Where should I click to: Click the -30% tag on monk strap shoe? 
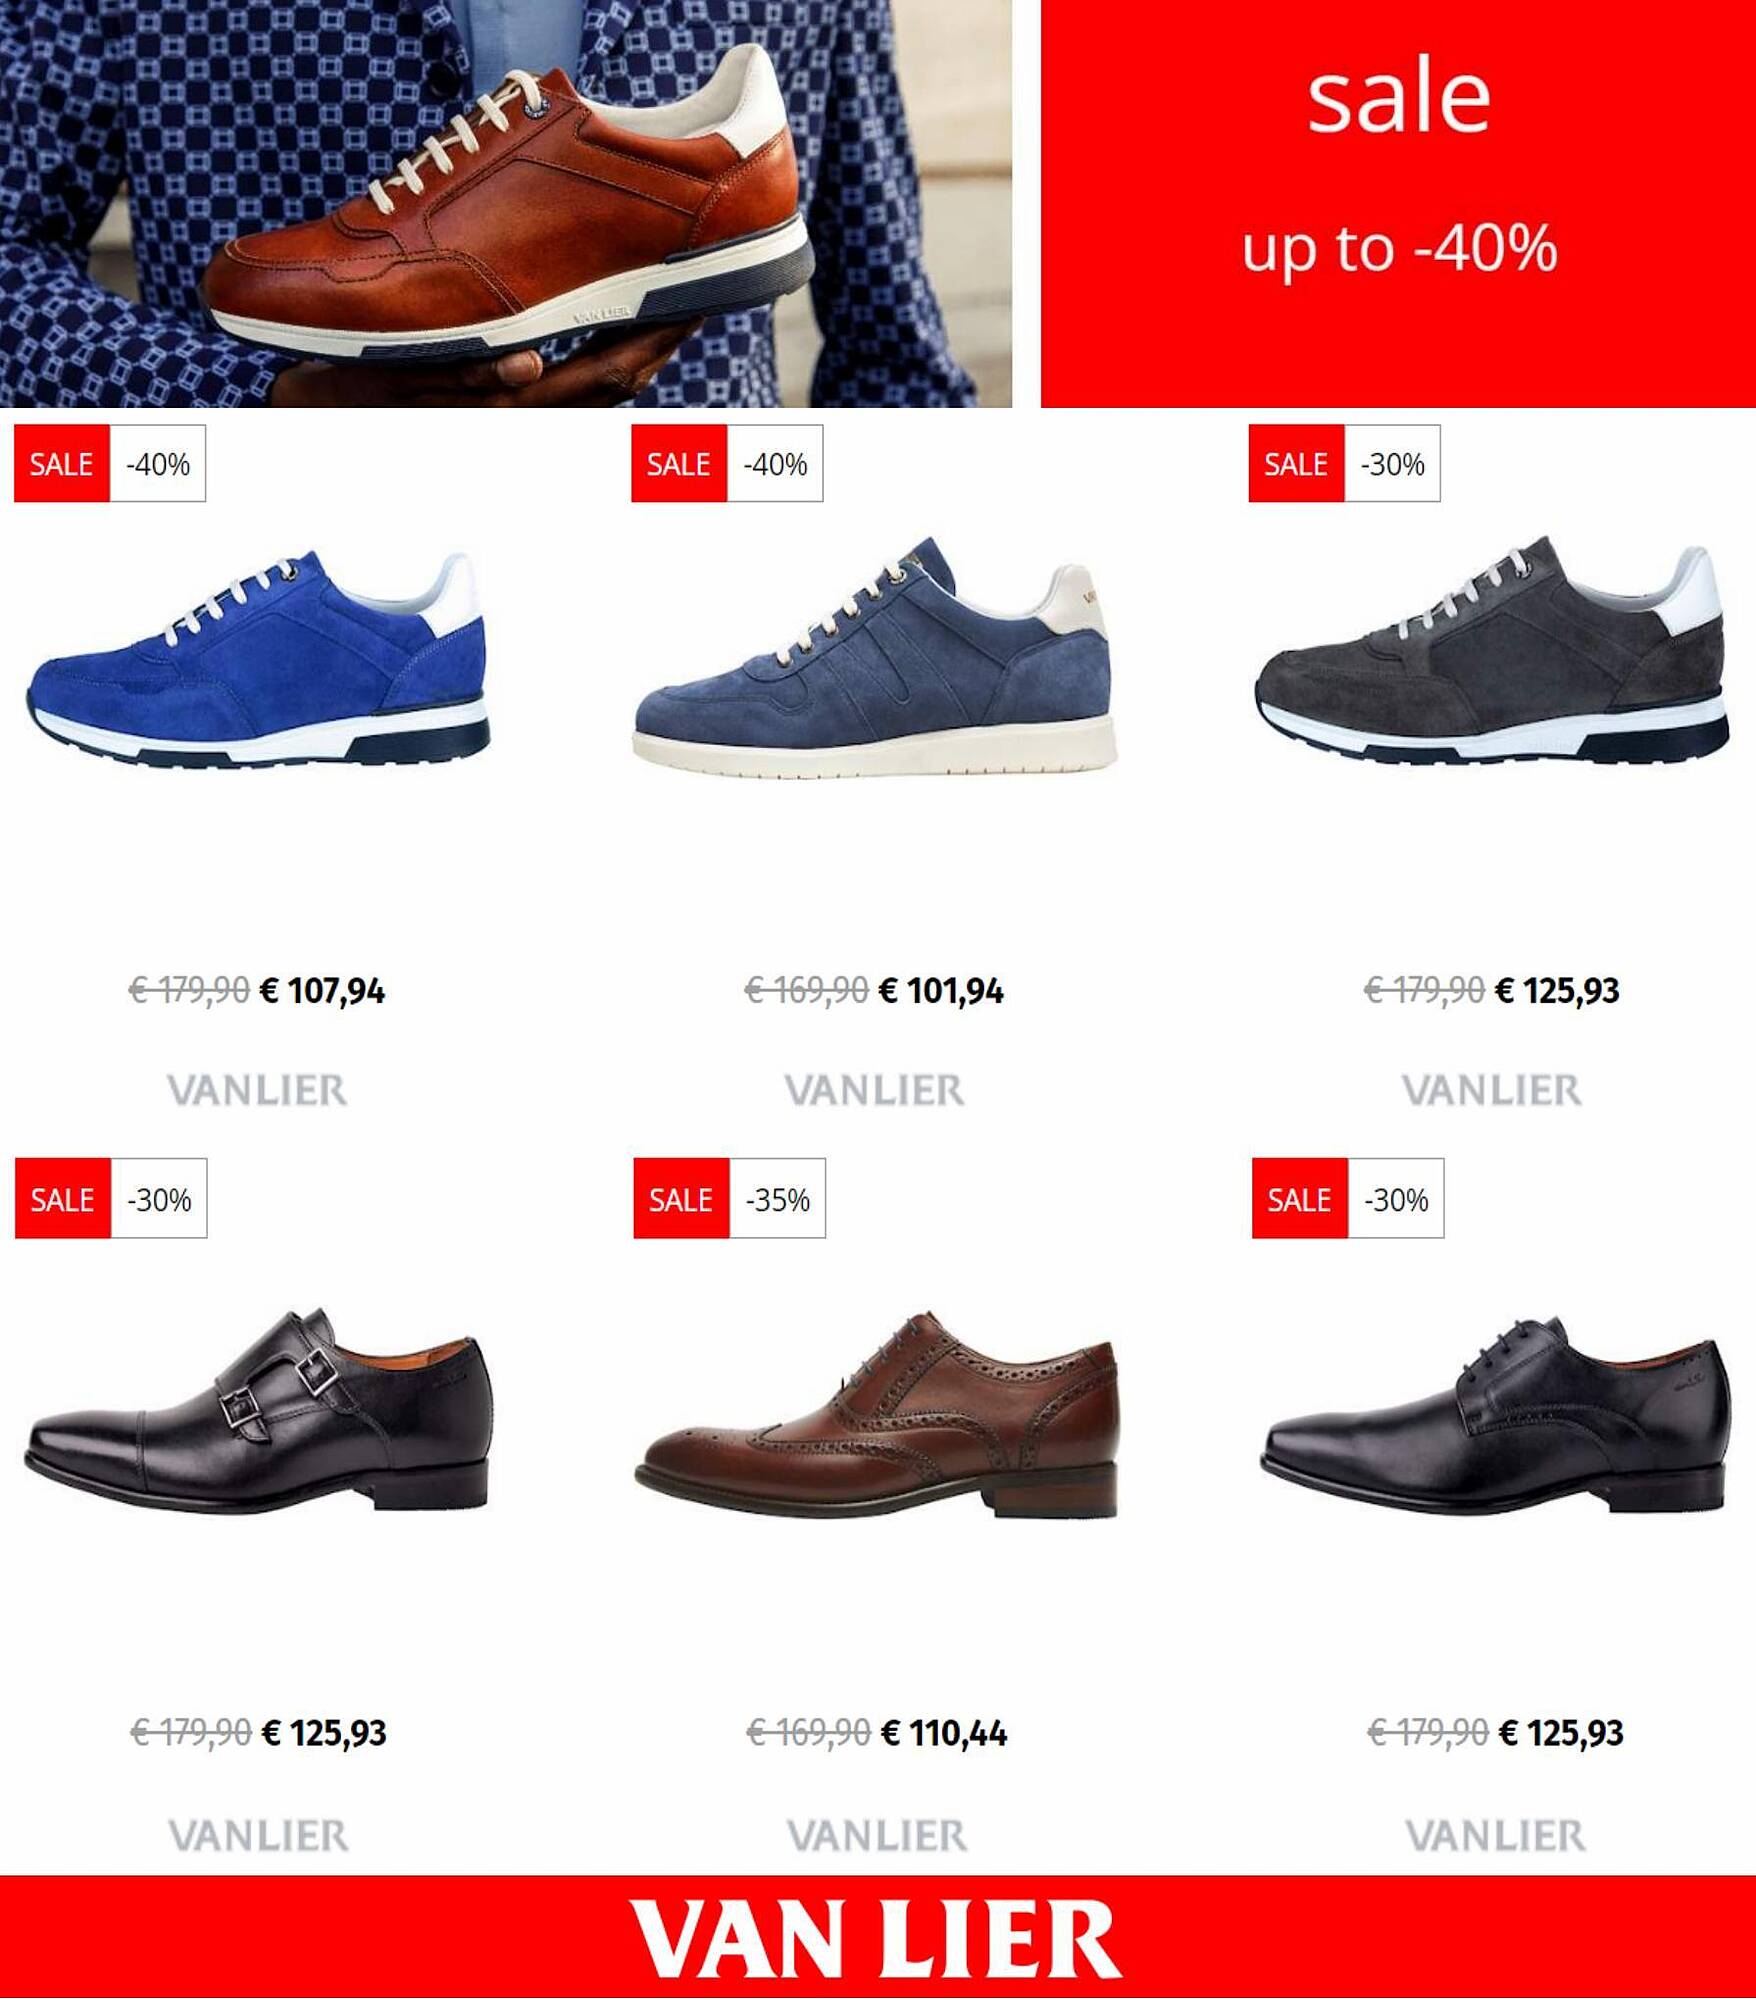pyautogui.click(x=159, y=1199)
